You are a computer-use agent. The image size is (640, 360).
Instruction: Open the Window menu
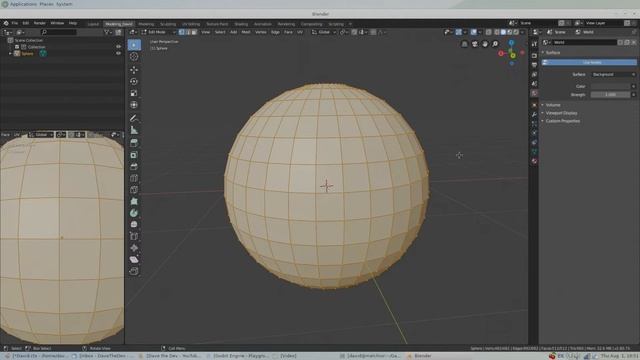point(57,23)
